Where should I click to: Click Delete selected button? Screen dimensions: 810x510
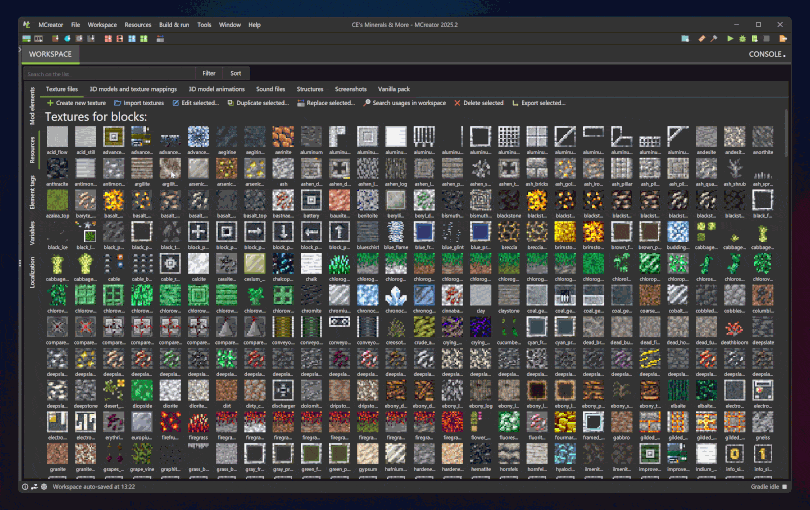[x=479, y=103]
